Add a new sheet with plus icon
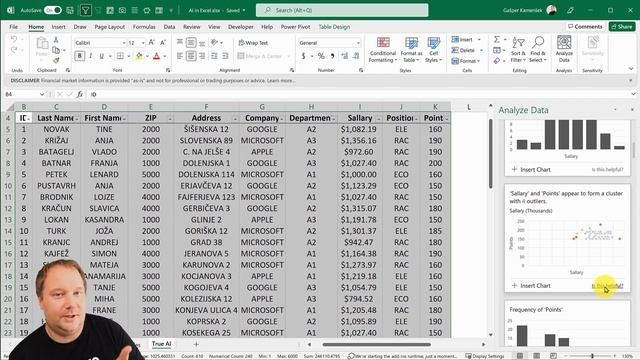This screenshot has height=360, width=640. tap(196, 344)
